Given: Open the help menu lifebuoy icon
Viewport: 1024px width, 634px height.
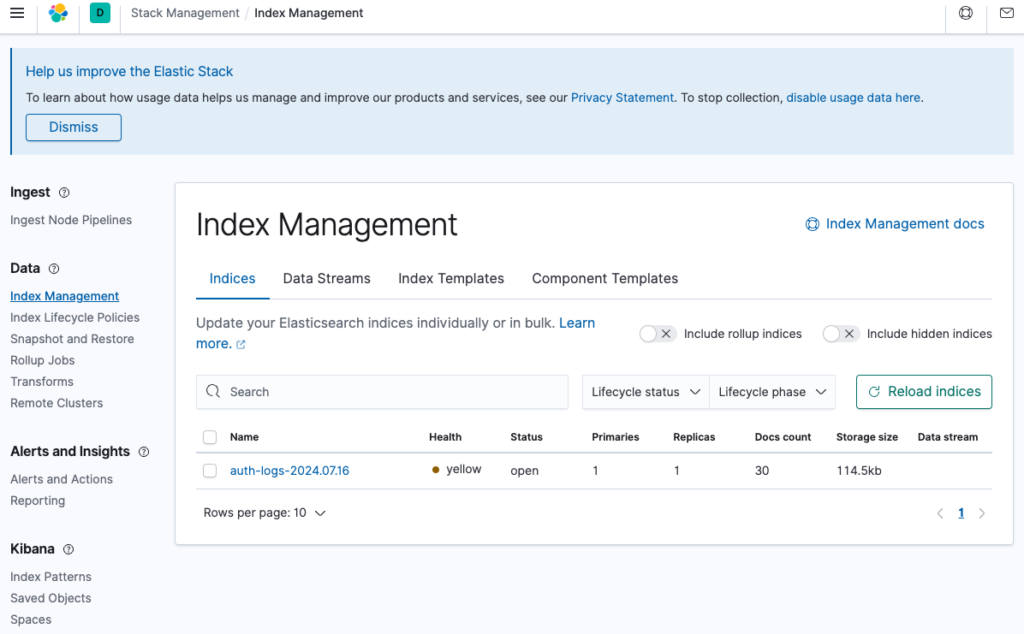Looking at the screenshot, I should (x=965, y=13).
